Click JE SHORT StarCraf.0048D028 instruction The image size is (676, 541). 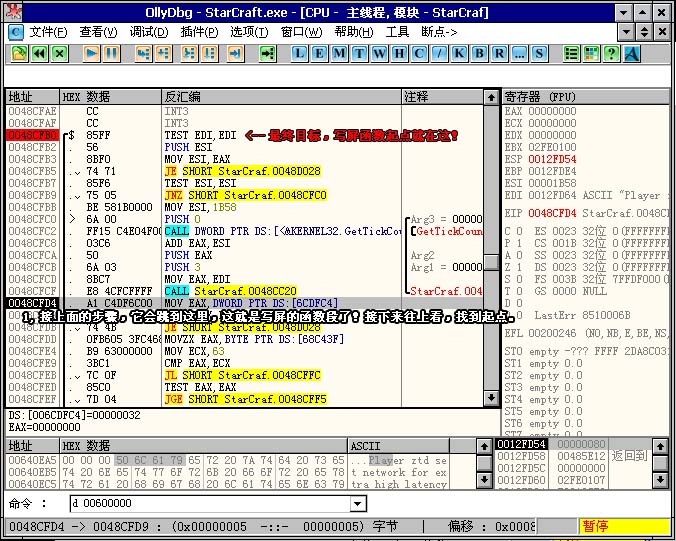pyautogui.click(x=243, y=171)
